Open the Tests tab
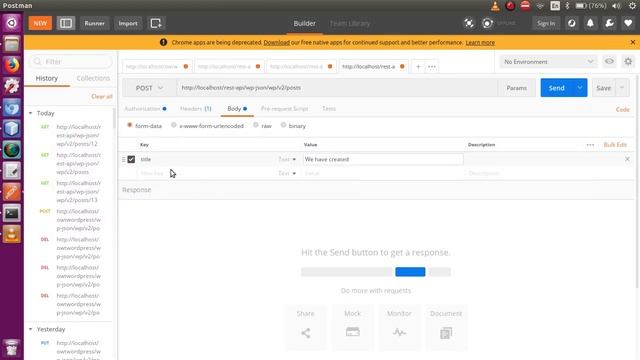640x360 pixels. click(329, 109)
